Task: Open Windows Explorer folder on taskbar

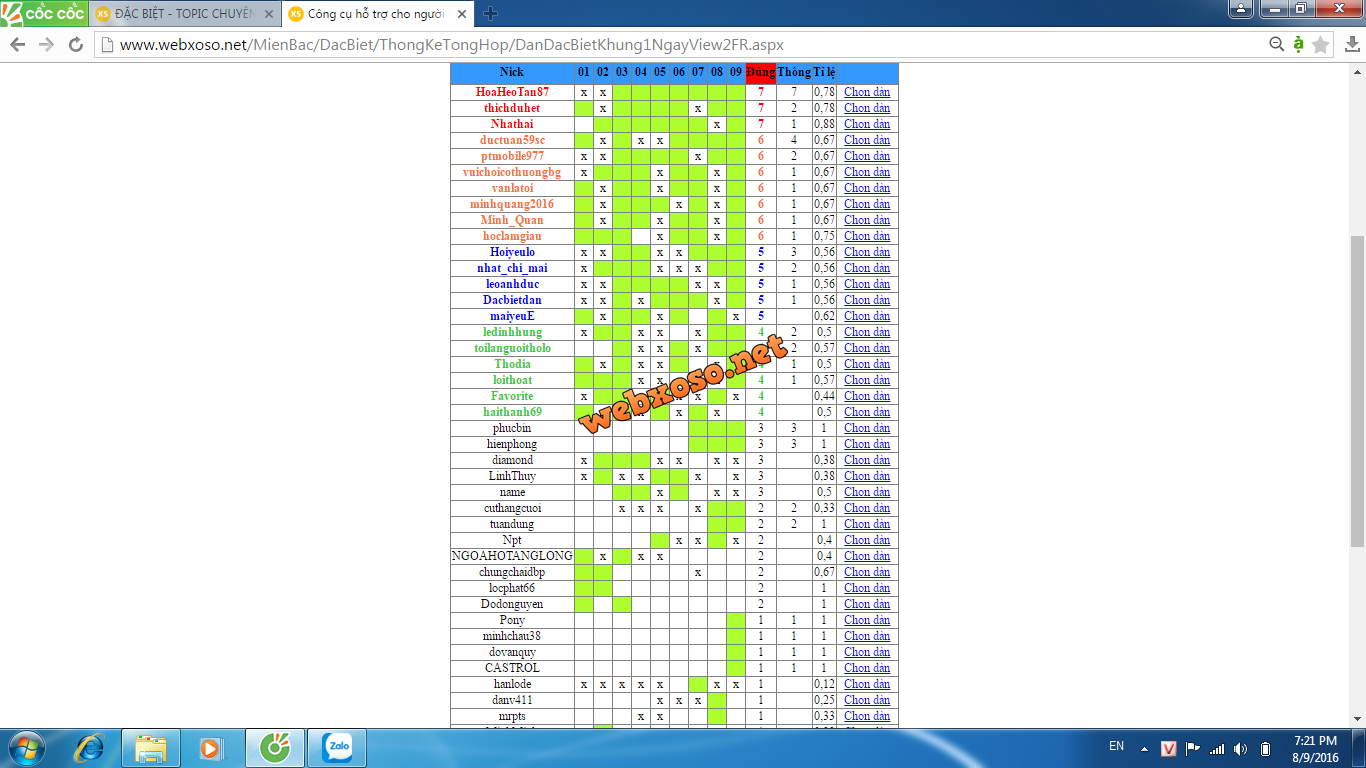Action: 151,748
